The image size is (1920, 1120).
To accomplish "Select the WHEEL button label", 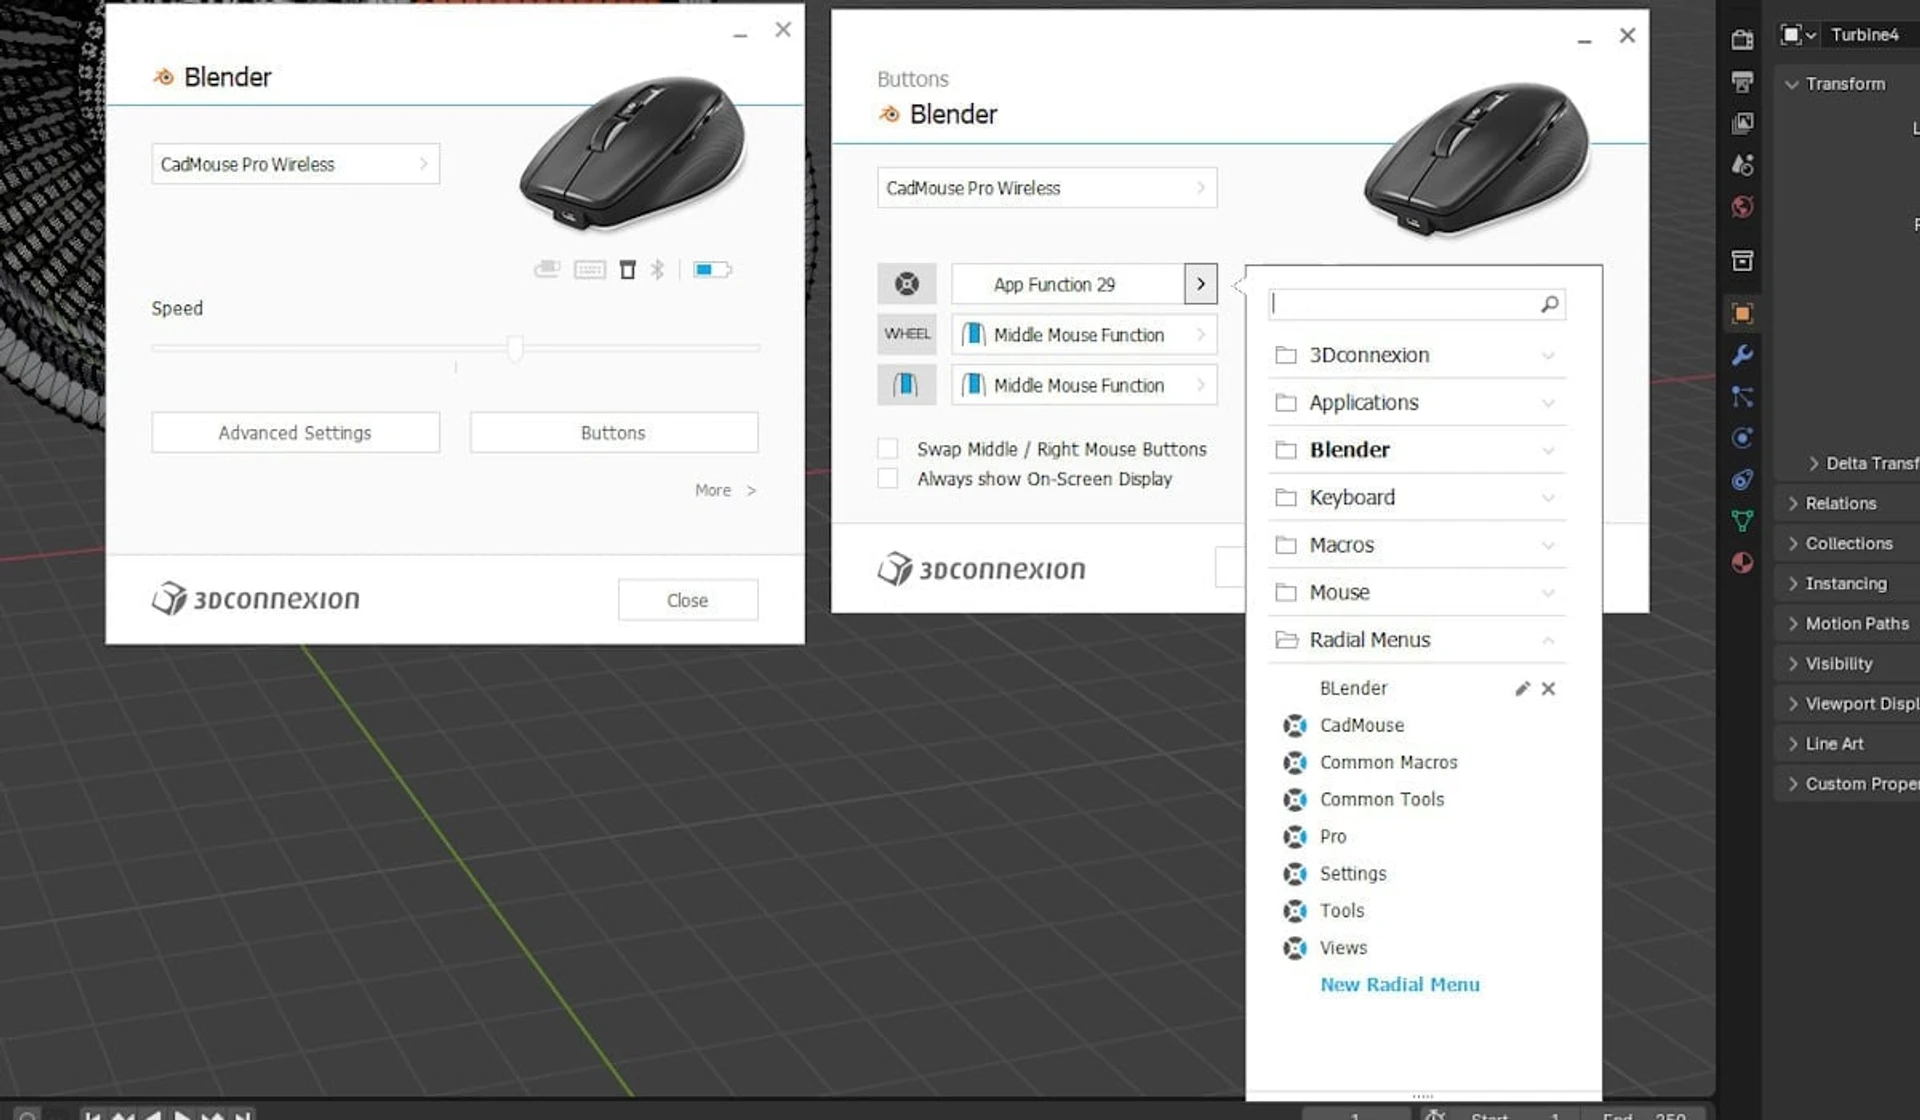I will 907,334.
